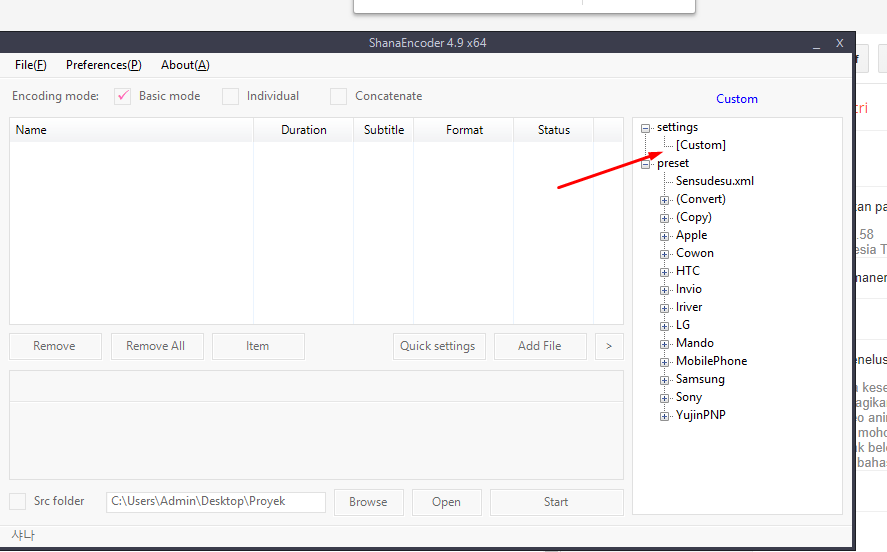Viewport: 887px width, 552px height.
Task: Expand the Iriver preset folder
Action: 664,308
